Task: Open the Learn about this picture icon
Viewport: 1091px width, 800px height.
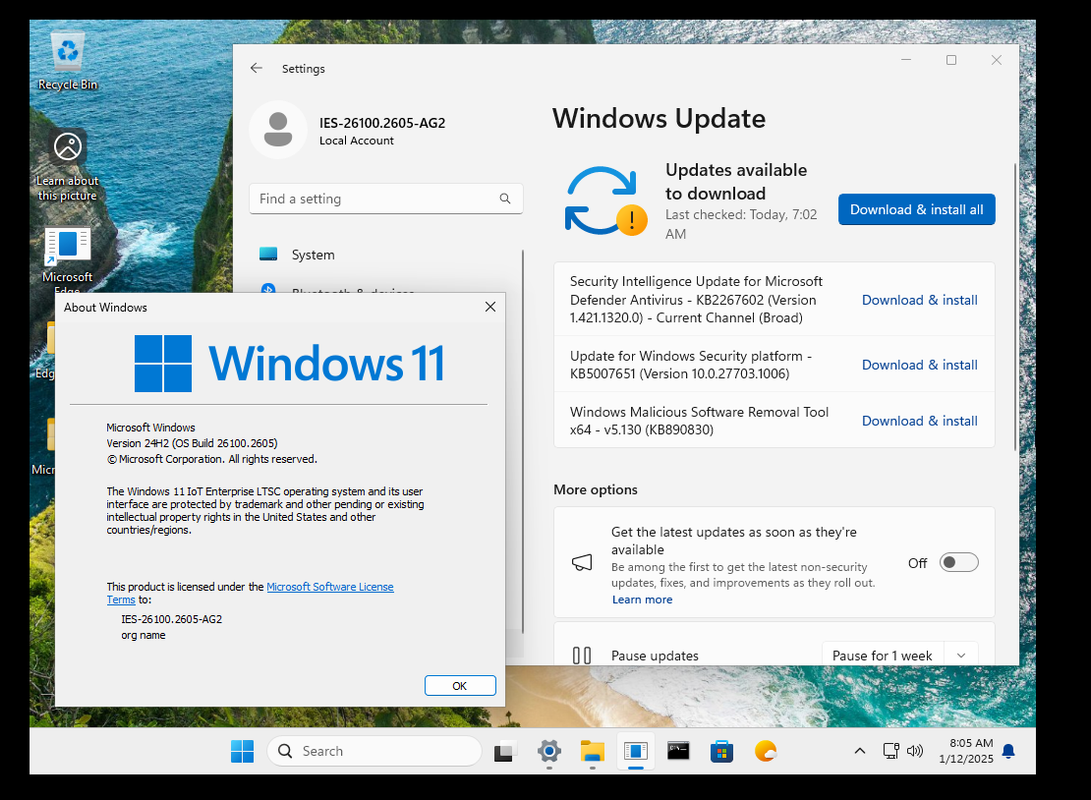Action: 67,166
